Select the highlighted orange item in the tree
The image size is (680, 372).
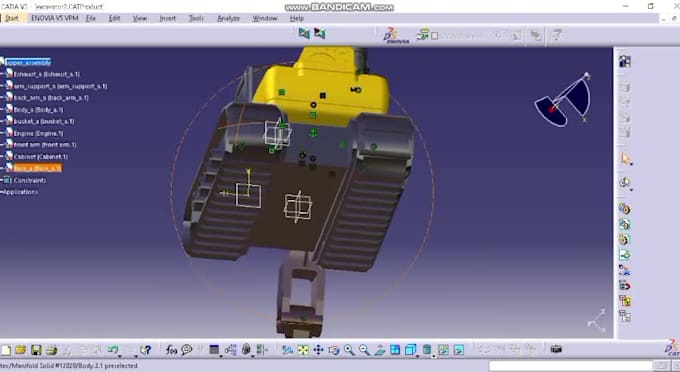click(37, 168)
